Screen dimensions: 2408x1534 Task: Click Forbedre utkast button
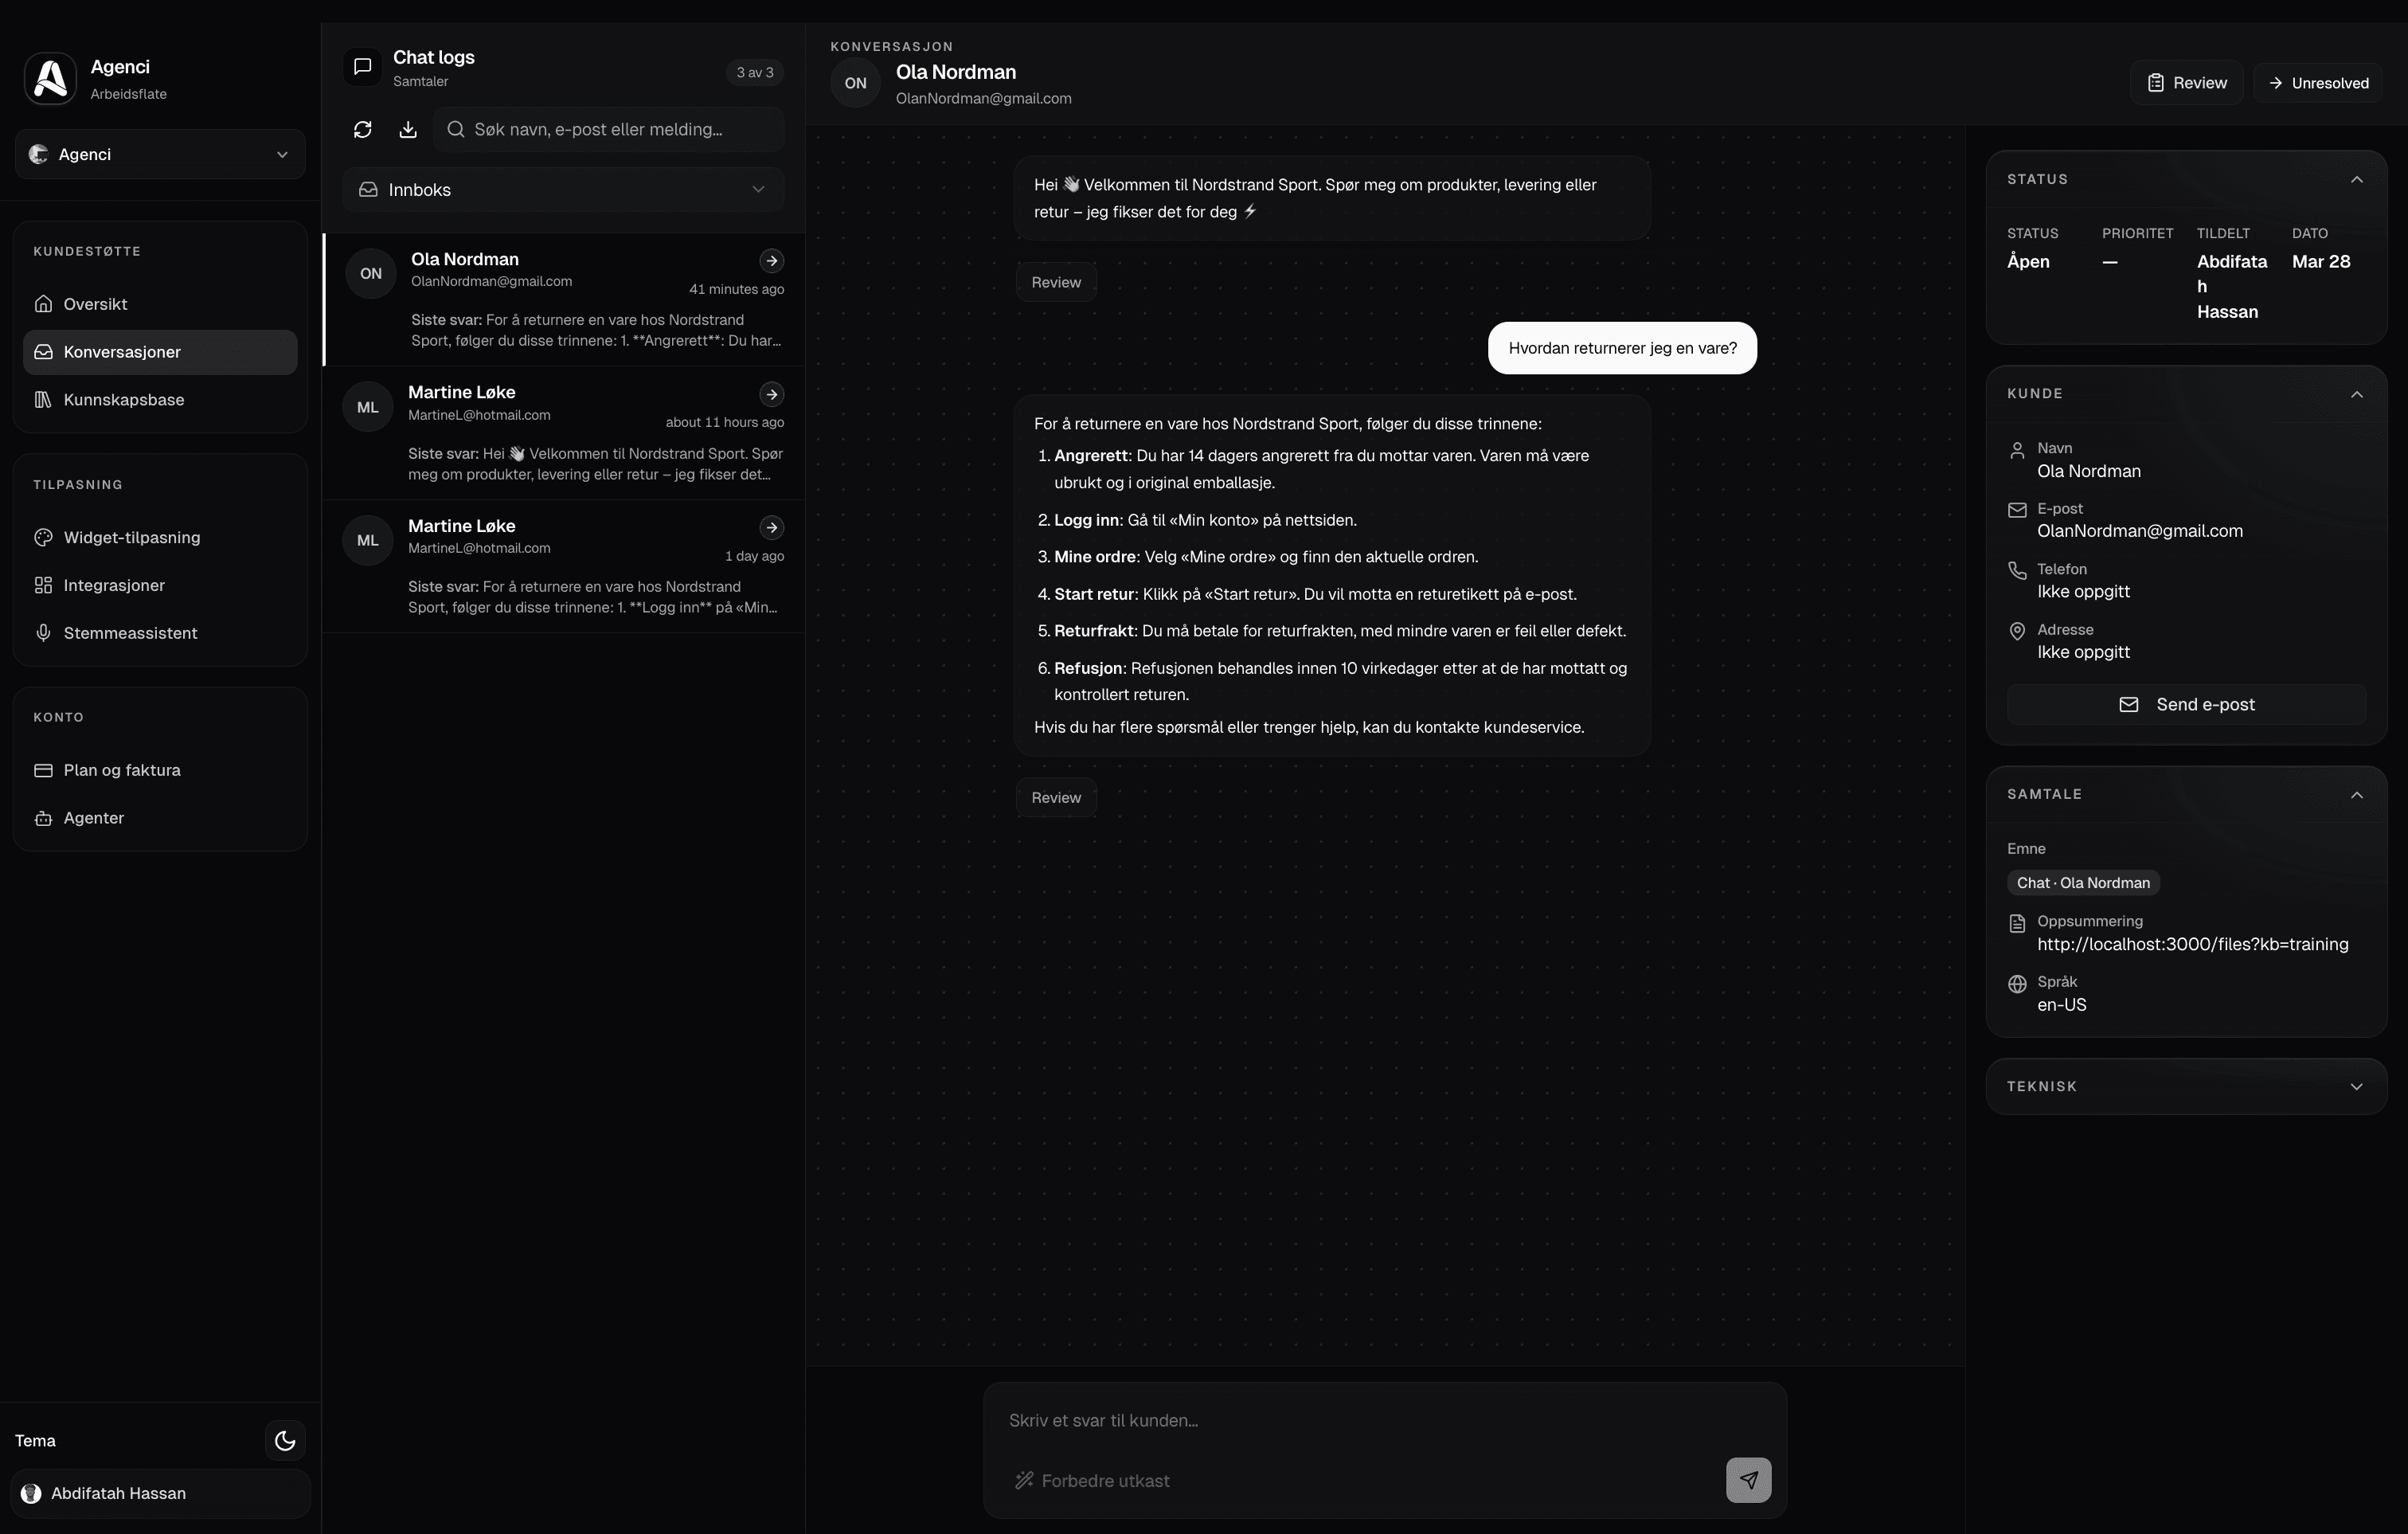click(x=1092, y=1481)
